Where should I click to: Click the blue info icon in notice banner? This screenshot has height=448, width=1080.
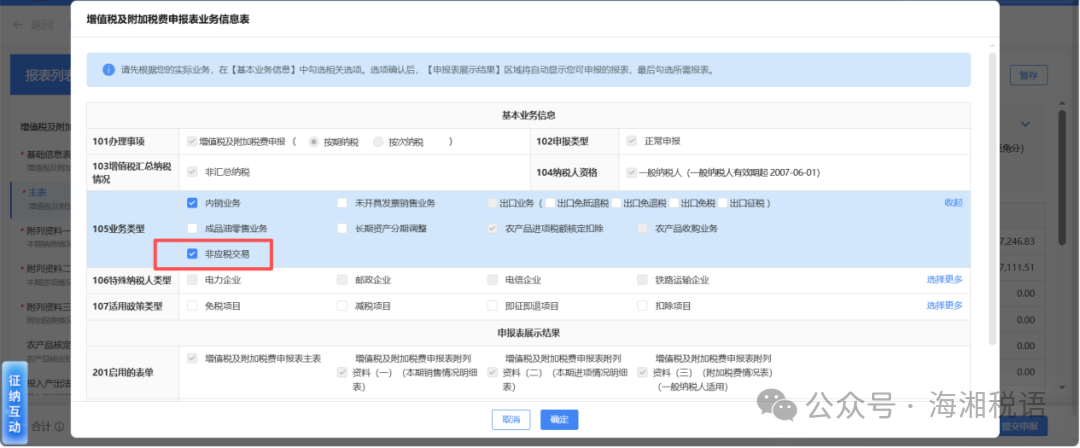tap(108, 70)
